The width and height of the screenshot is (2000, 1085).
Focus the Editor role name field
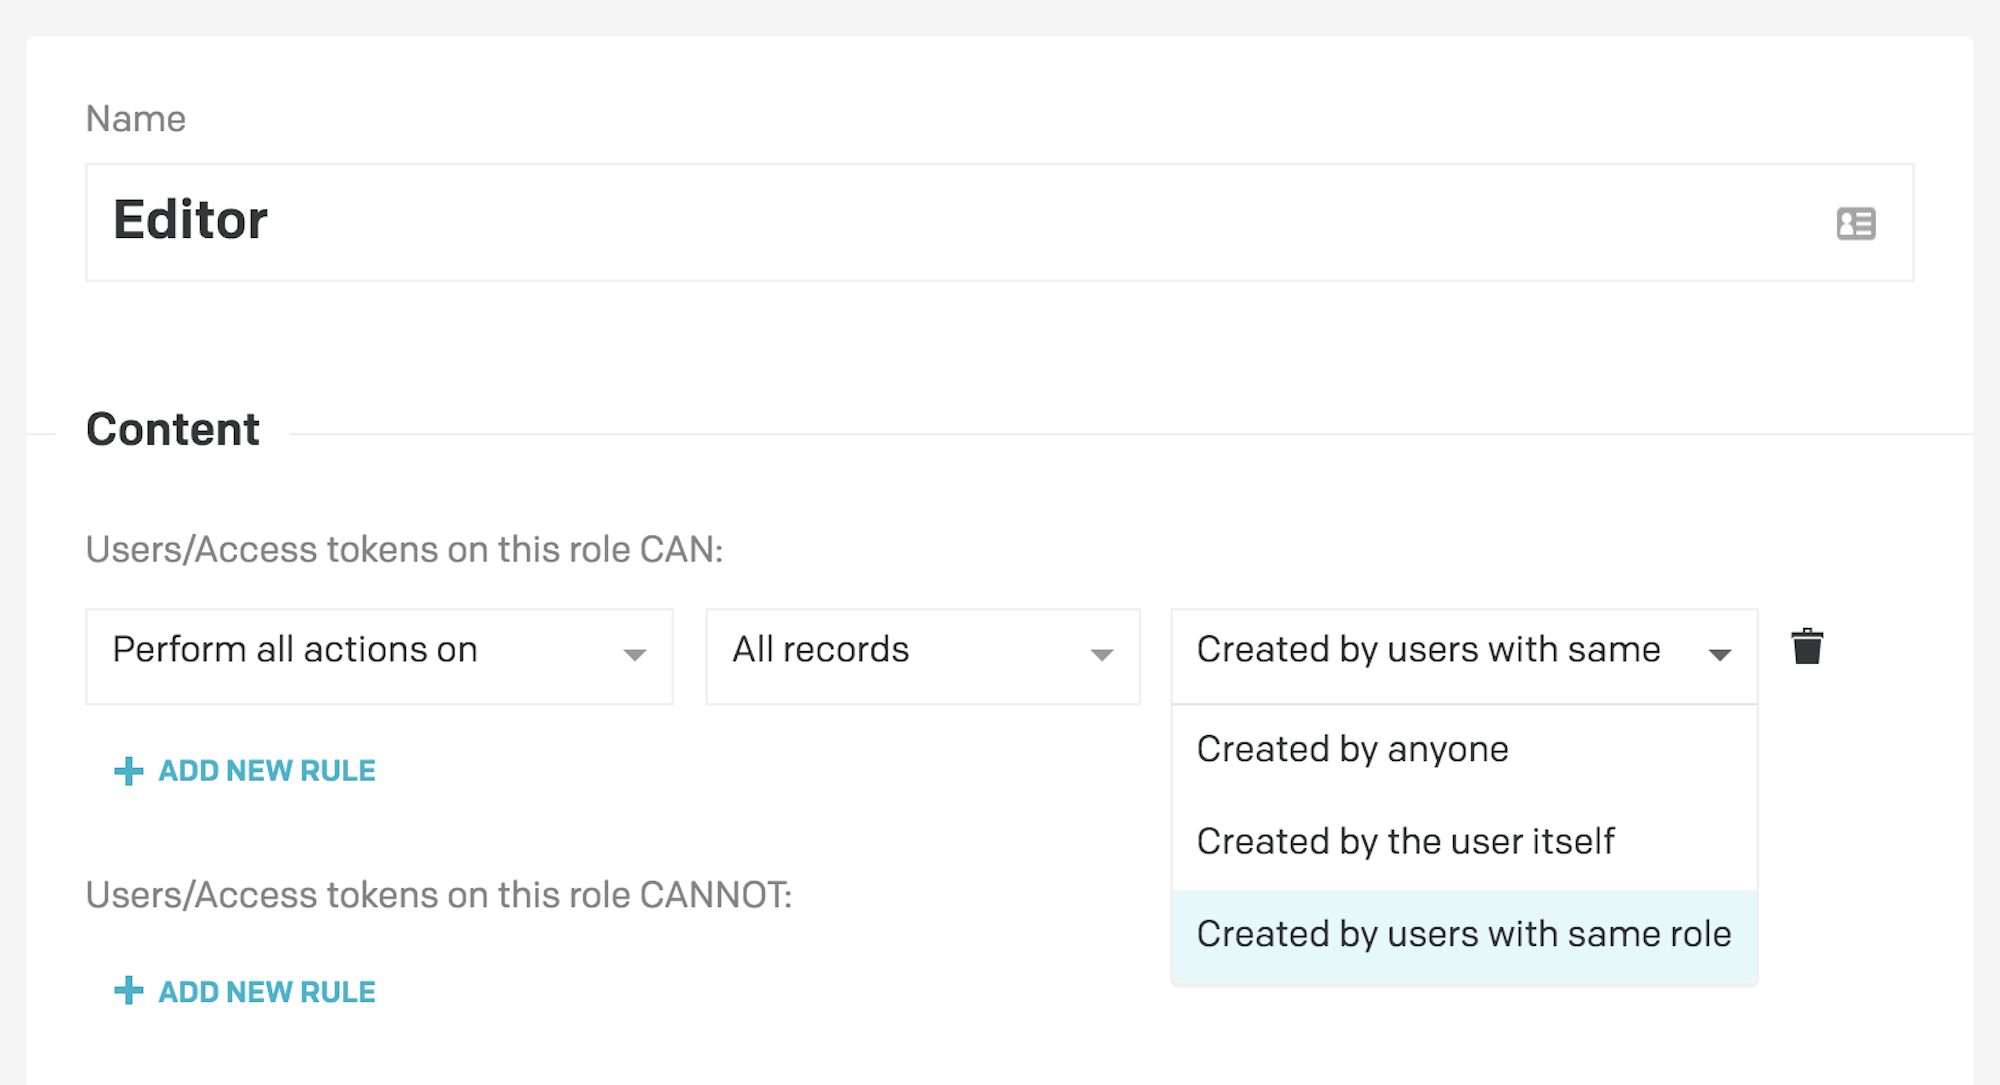coord(1000,222)
